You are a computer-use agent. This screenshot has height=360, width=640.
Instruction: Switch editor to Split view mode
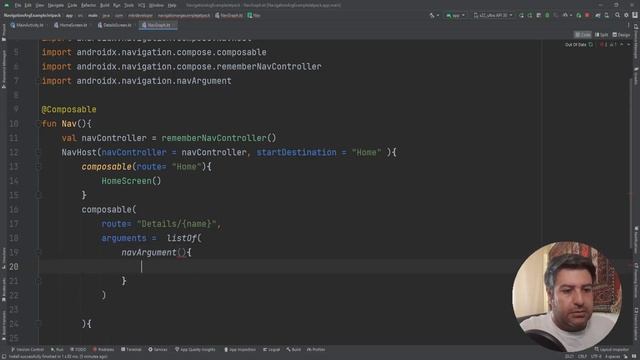click(601, 35)
